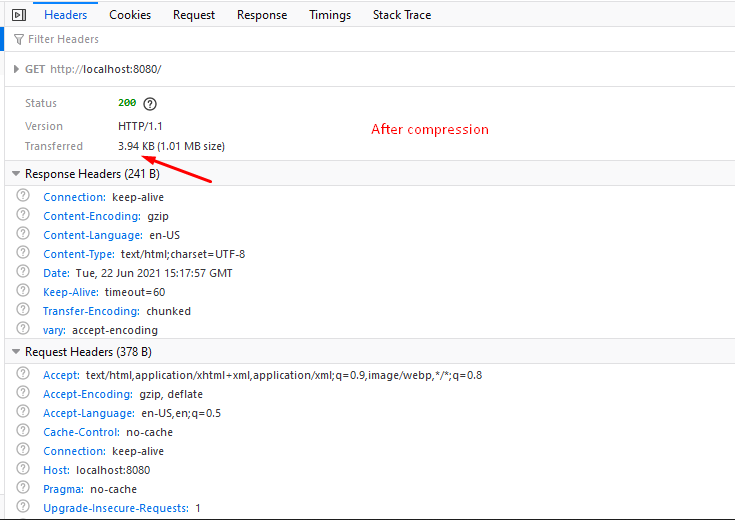Collapse the Response Headers section

(x=16, y=174)
